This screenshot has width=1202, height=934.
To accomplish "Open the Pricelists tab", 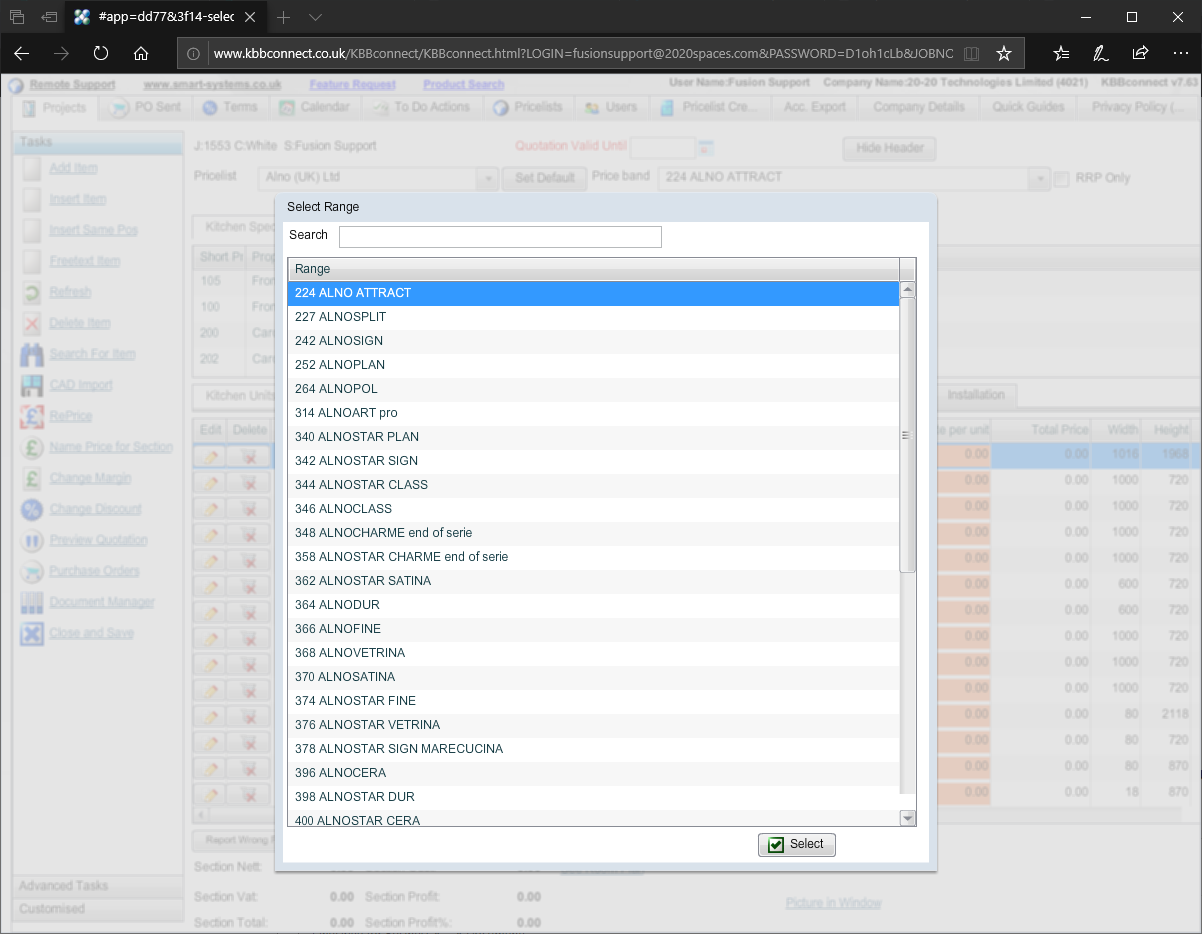I will [528, 107].
